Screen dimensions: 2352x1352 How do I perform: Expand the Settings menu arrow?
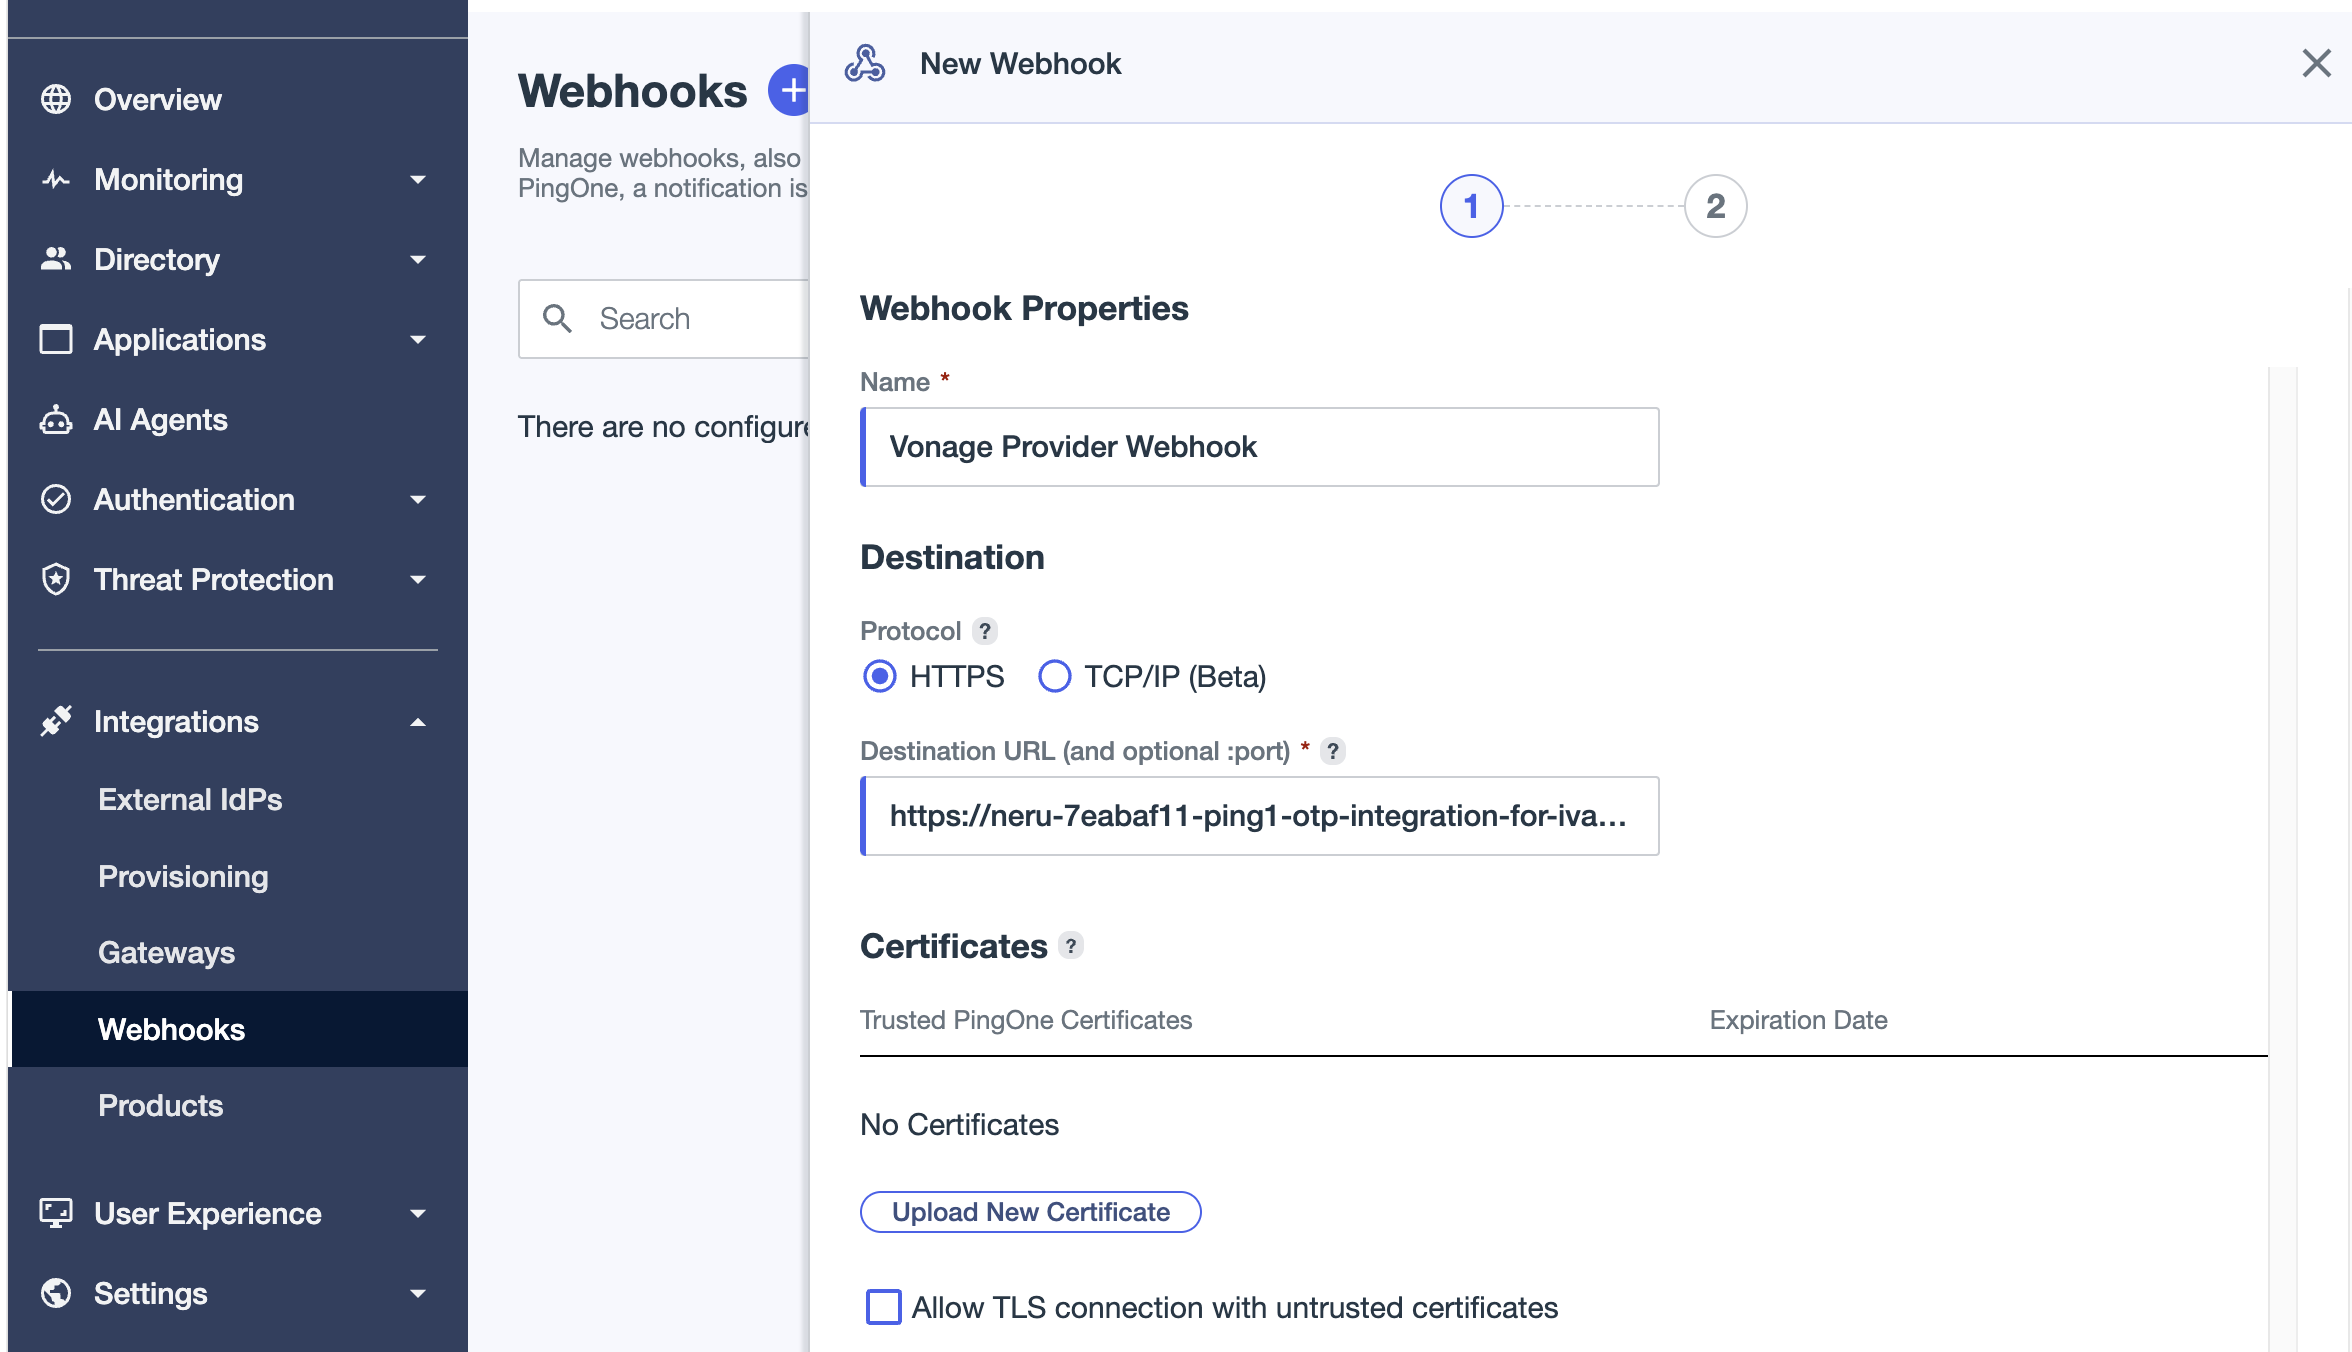click(418, 1294)
